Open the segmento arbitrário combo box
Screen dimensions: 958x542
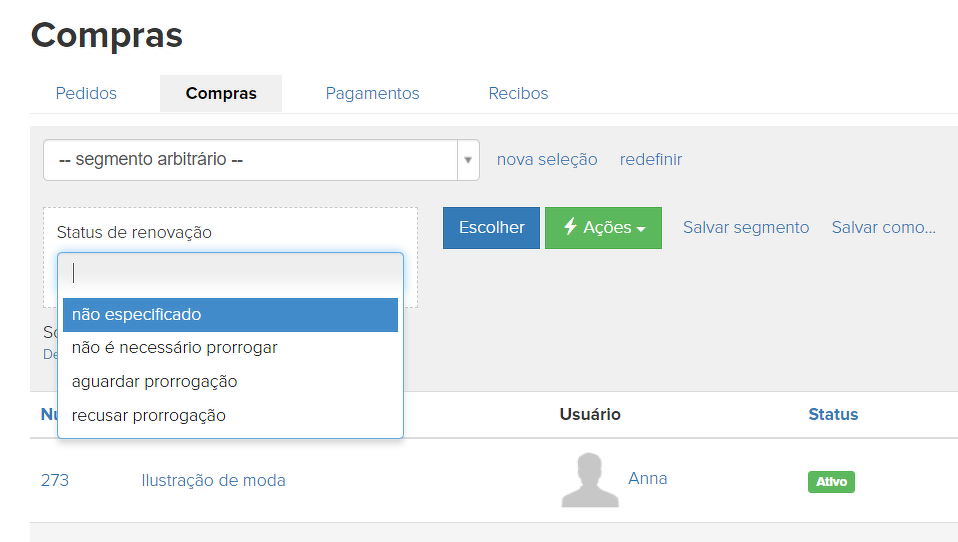[x=250, y=160]
